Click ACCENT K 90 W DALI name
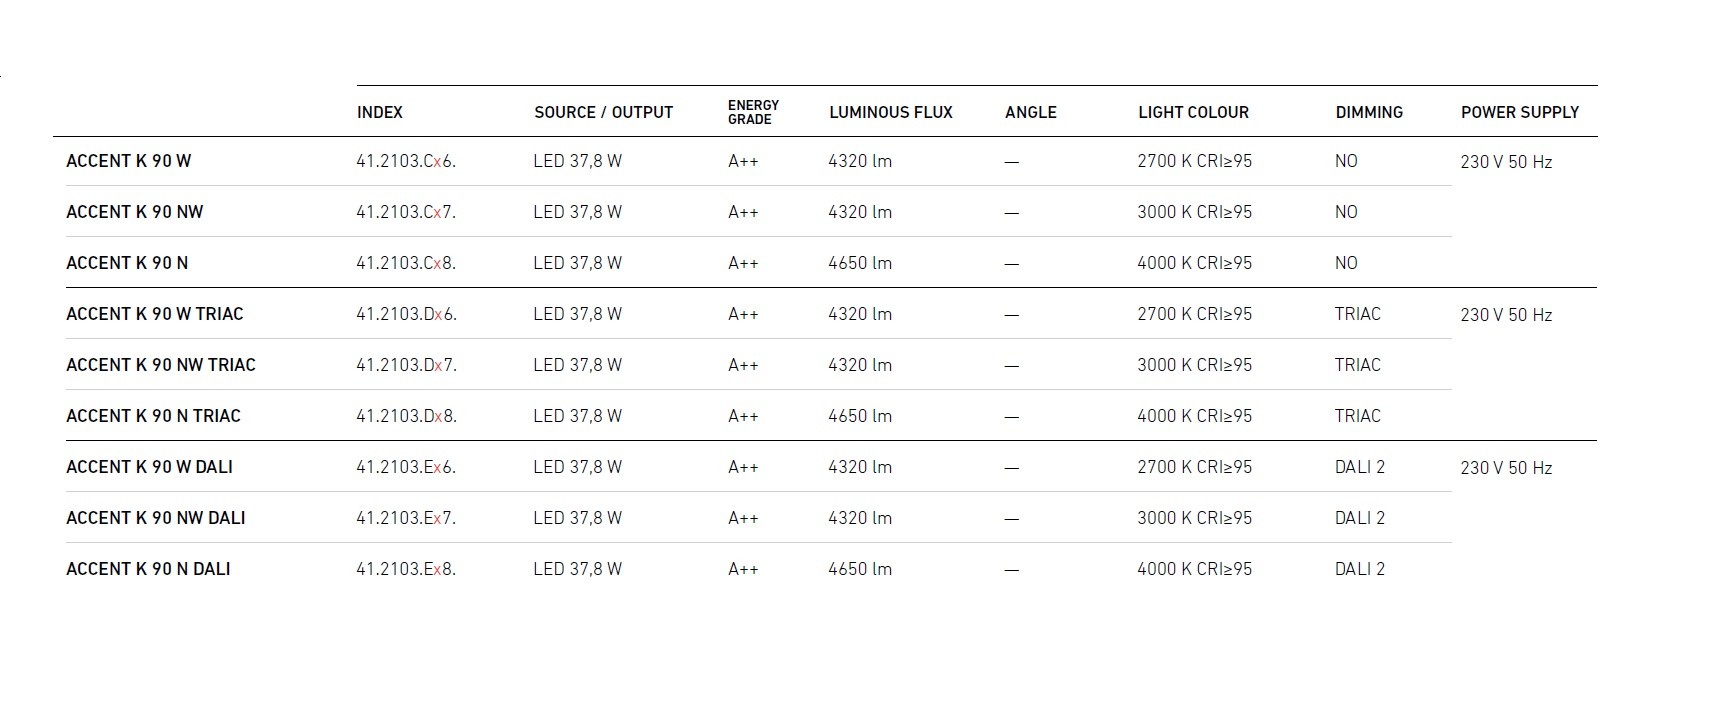This screenshot has width=1712, height=723. coord(149,467)
